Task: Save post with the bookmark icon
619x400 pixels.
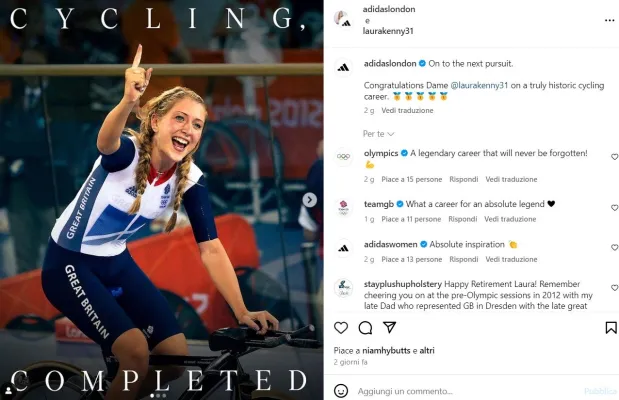Action: pyautogui.click(x=611, y=328)
